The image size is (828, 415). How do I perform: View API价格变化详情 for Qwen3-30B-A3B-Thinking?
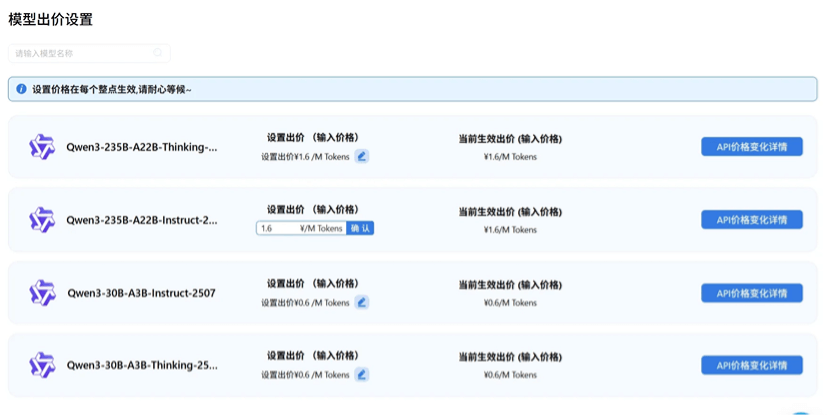[751, 365]
